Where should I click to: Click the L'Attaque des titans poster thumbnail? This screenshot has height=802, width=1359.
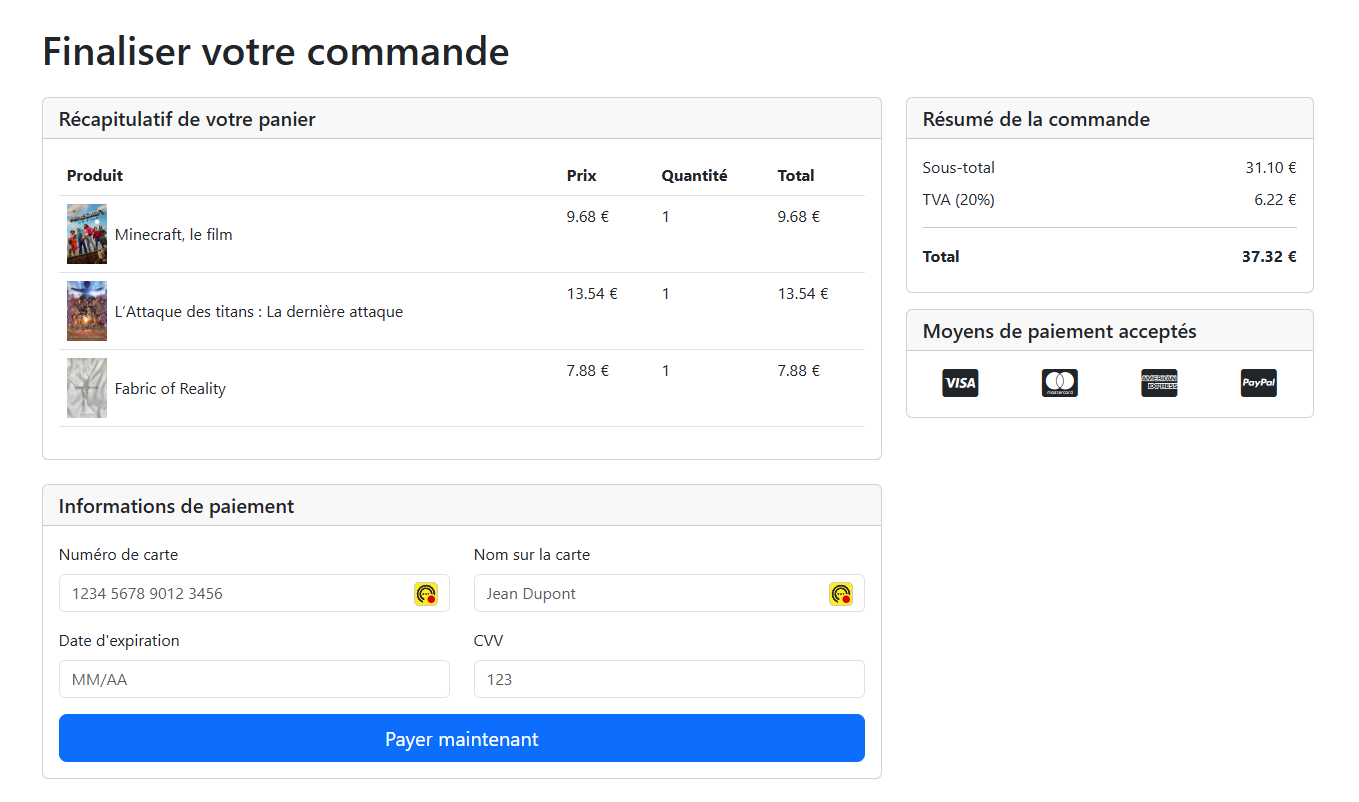coord(86,310)
